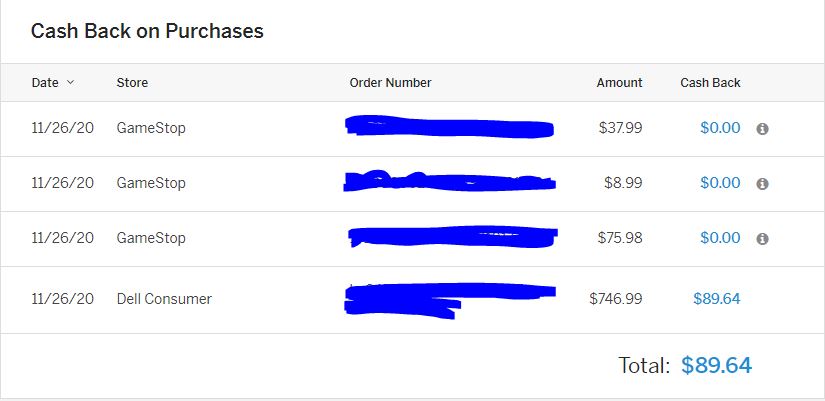The image size is (825, 401).
Task: Click the Order Number column header
Action: click(x=390, y=83)
